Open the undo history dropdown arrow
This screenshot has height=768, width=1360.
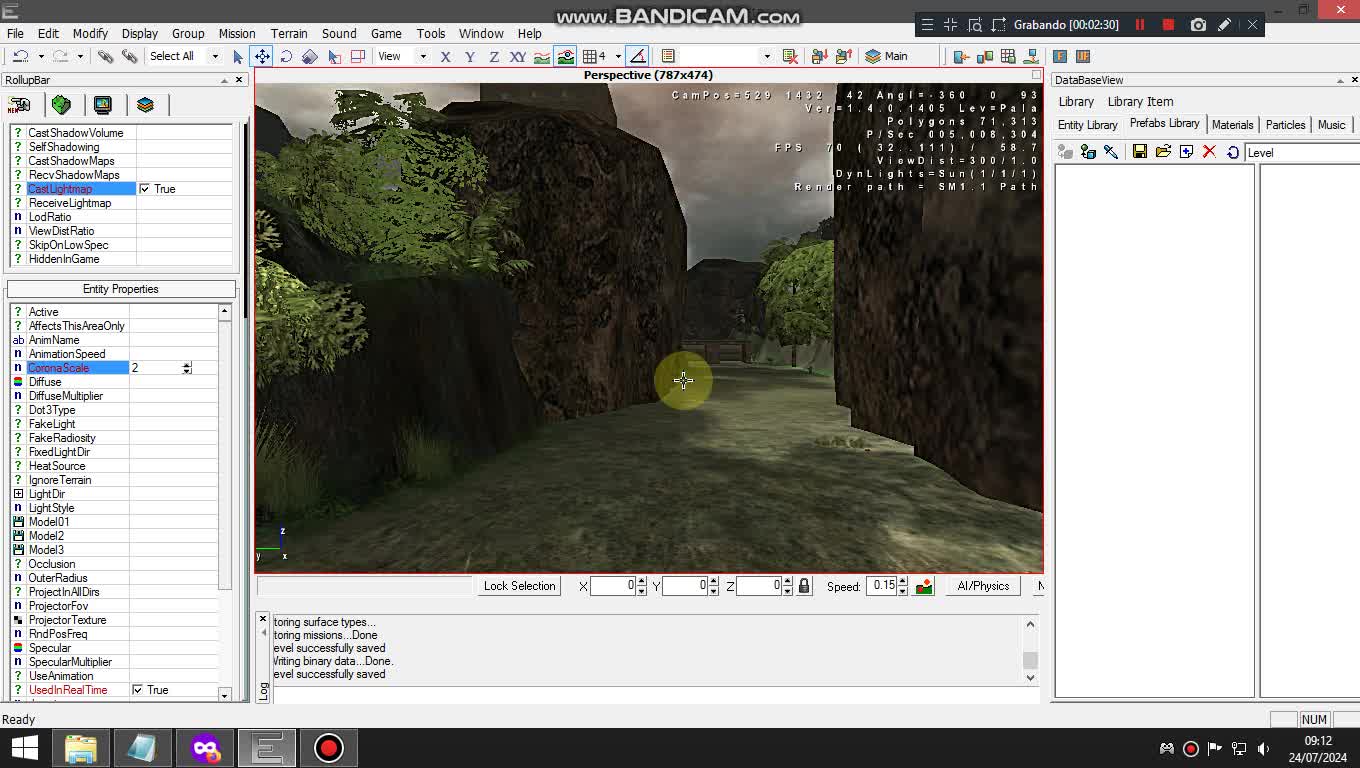coord(41,56)
